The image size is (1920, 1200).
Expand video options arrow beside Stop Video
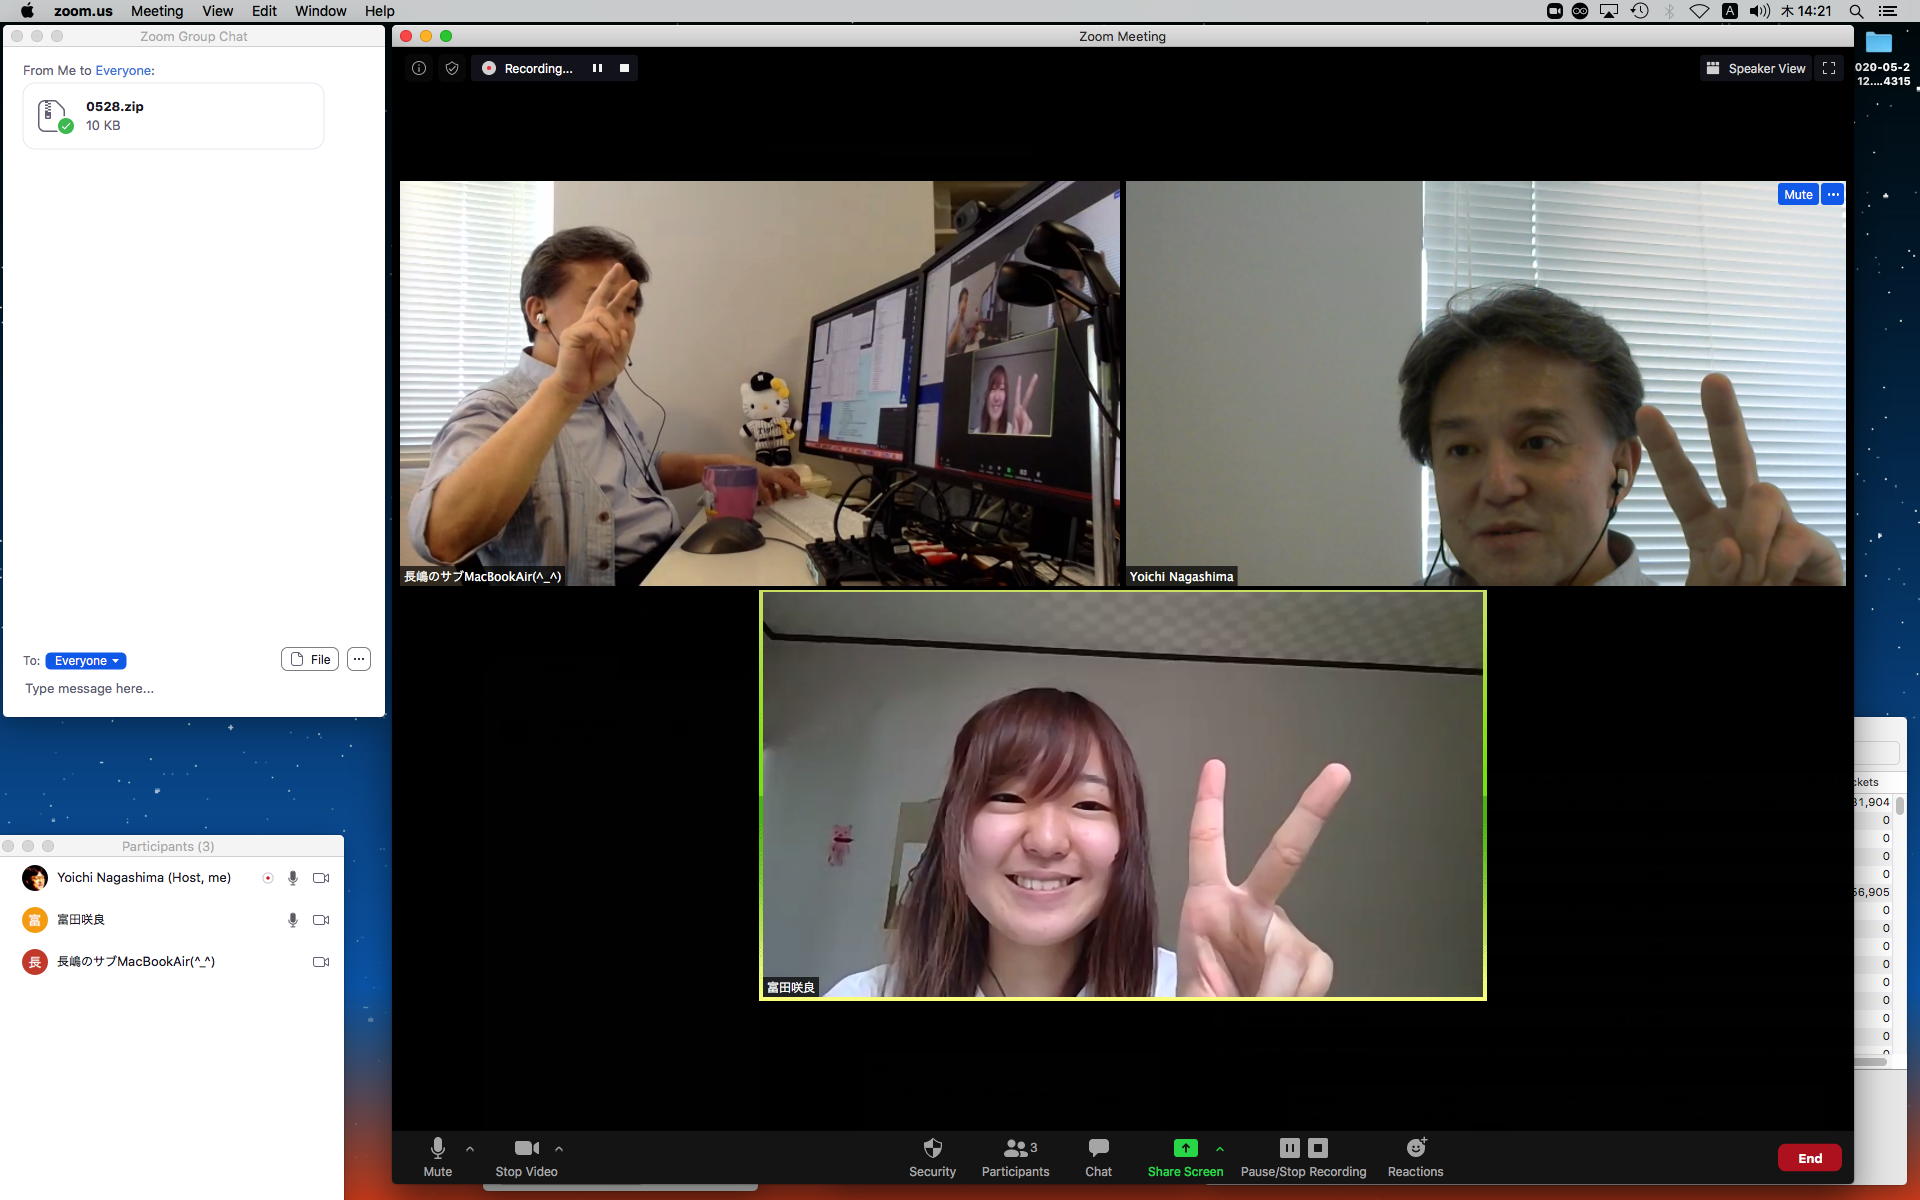pyautogui.click(x=559, y=1149)
